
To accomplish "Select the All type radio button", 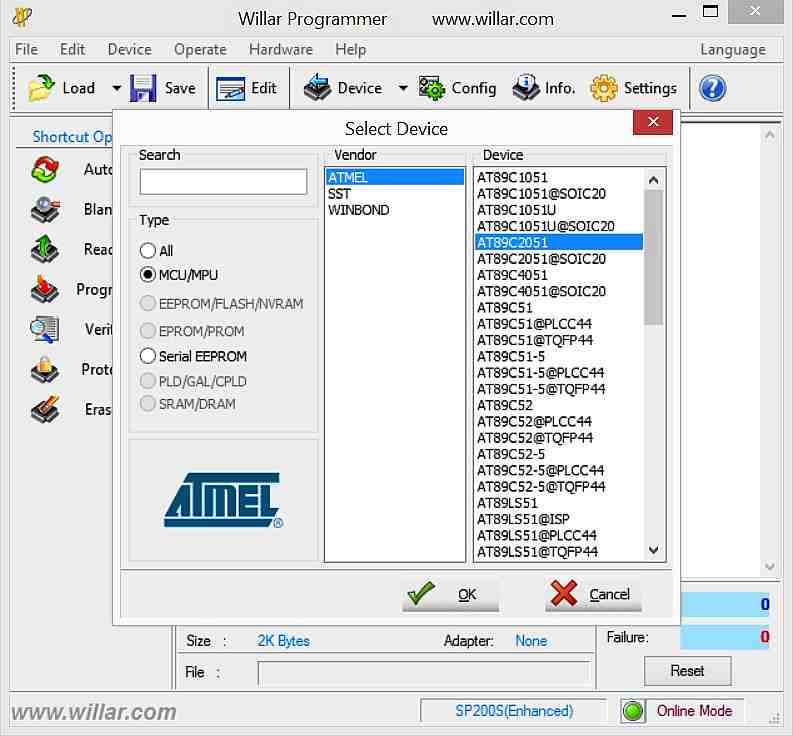I will (148, 250).
